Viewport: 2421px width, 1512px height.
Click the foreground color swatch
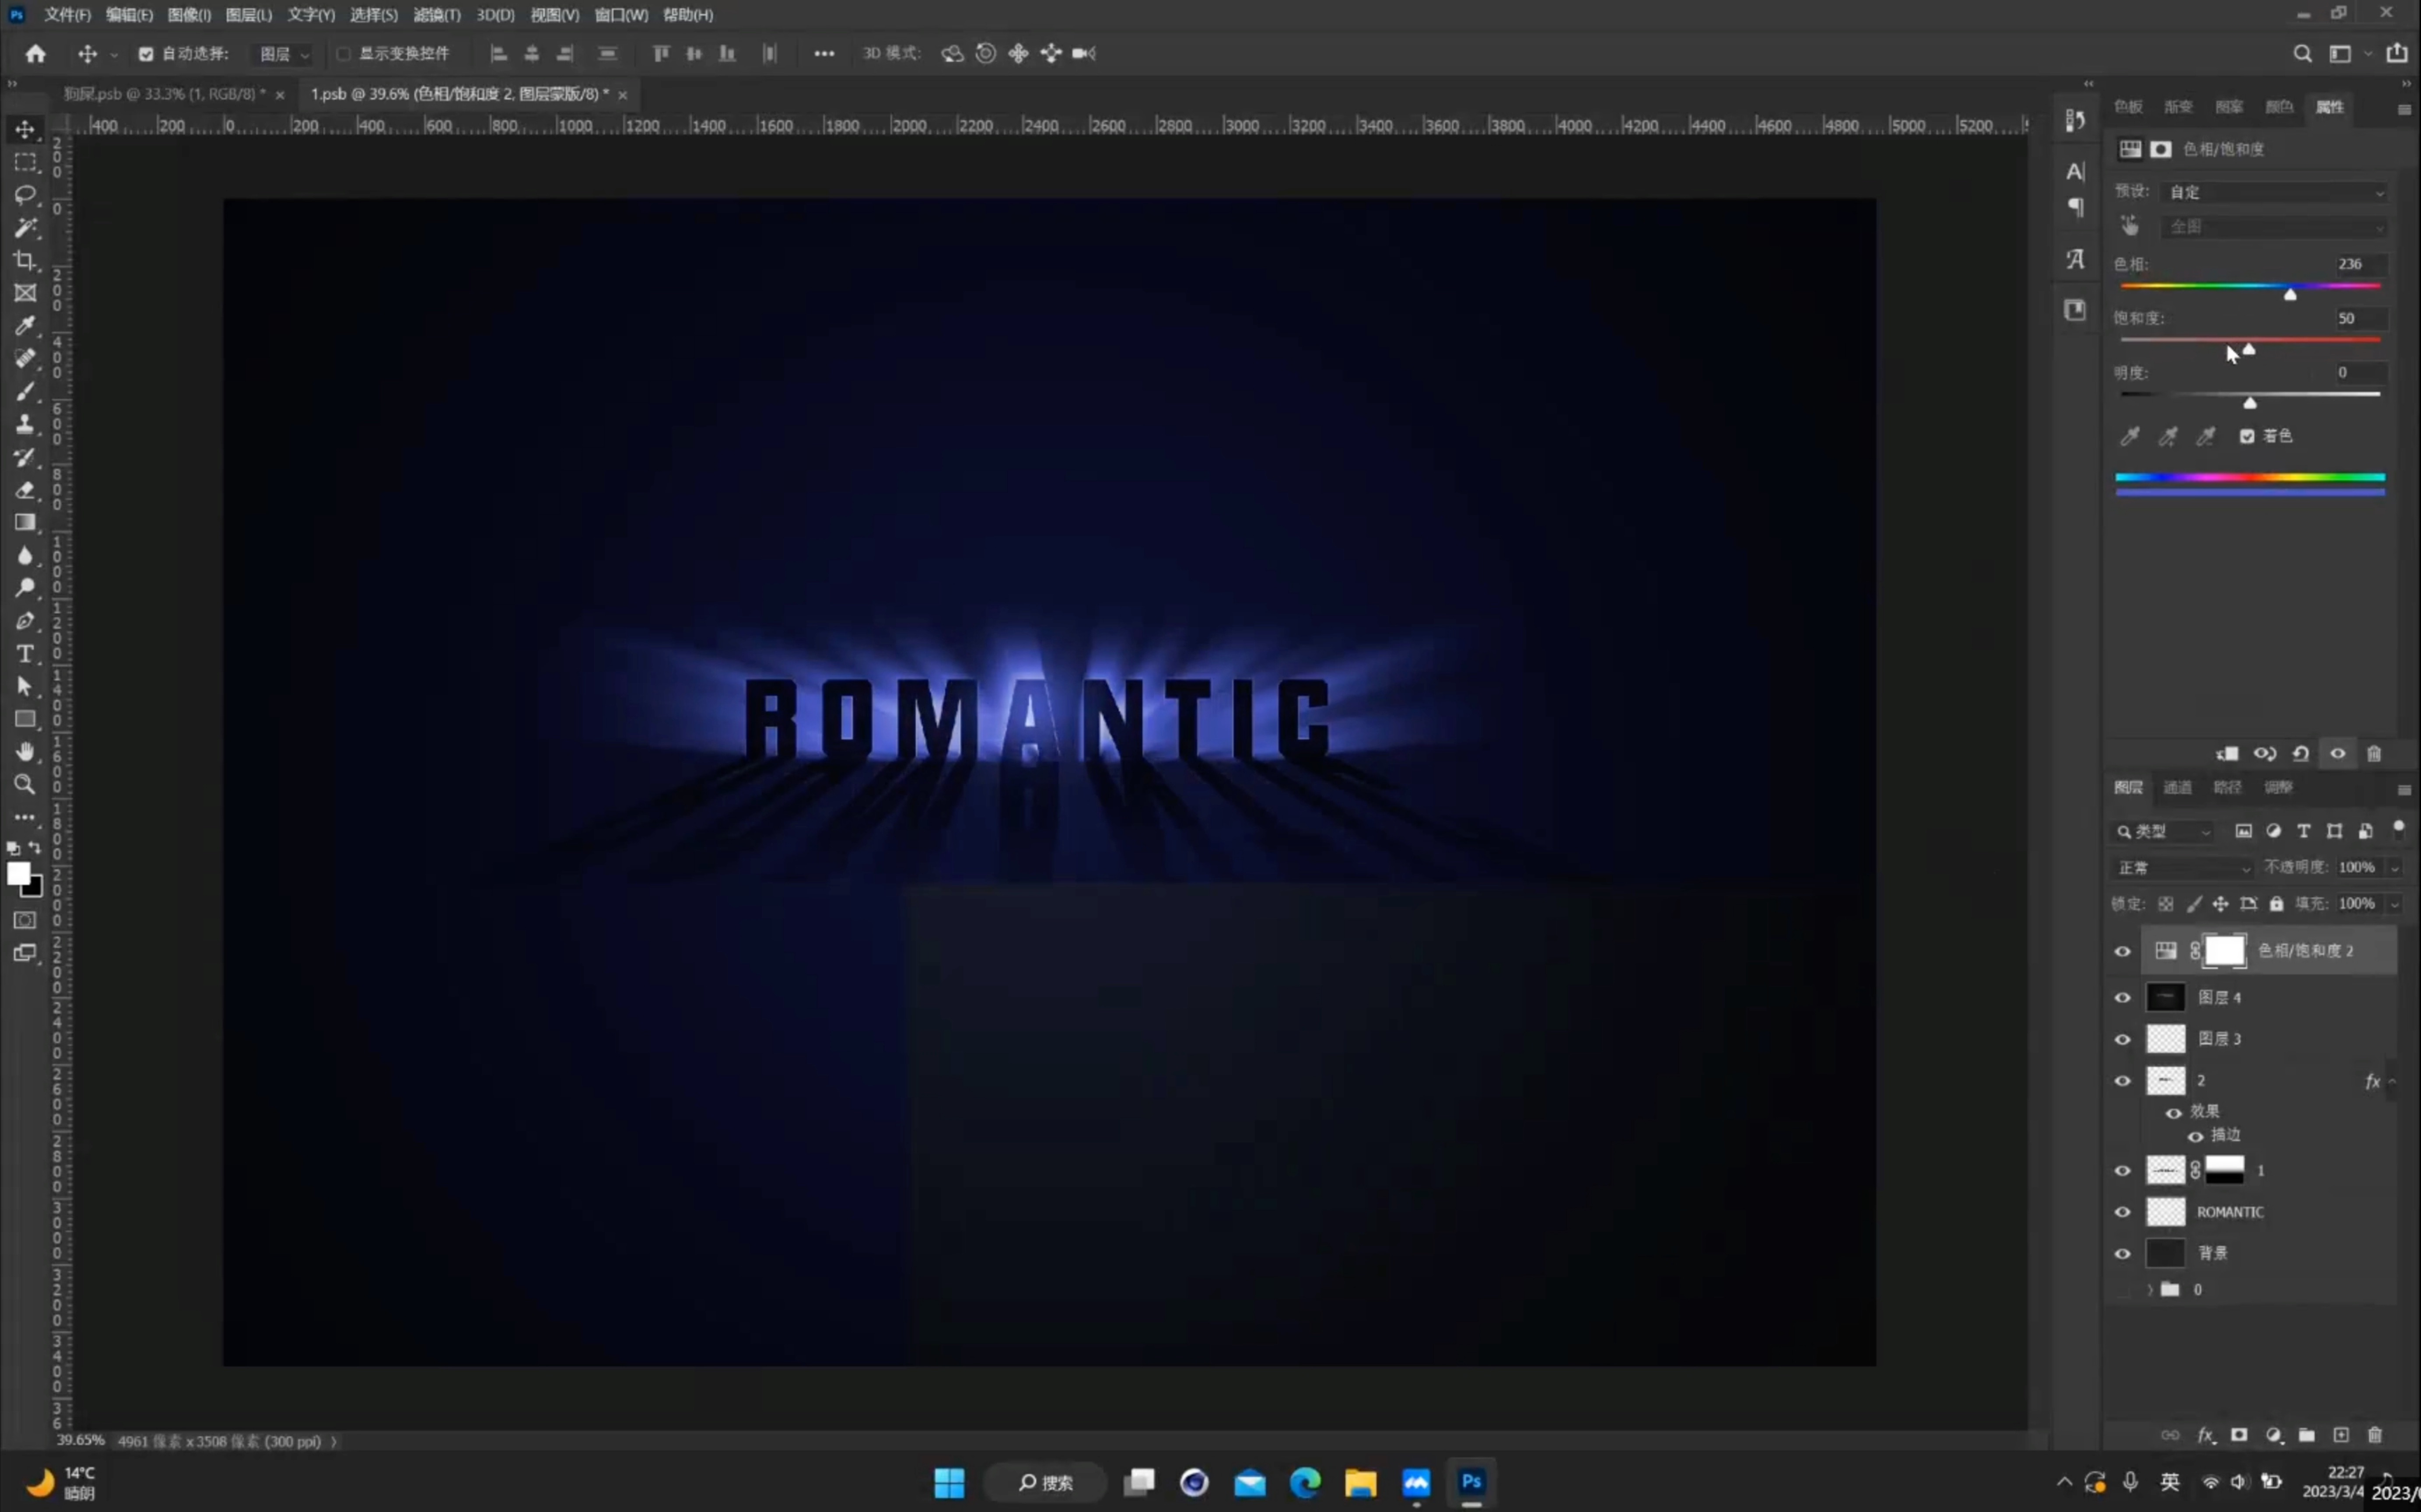[18, 874]
